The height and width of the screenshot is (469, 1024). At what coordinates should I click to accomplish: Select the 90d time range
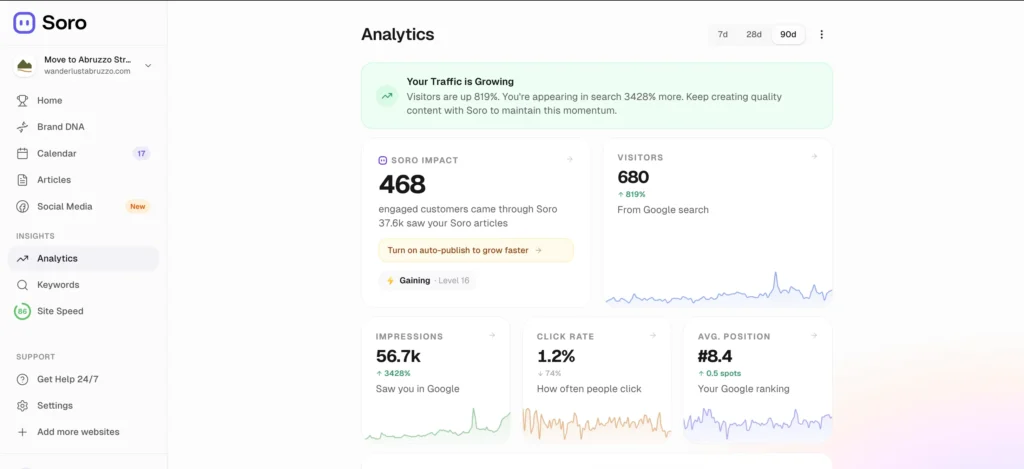tap(788, 35)
